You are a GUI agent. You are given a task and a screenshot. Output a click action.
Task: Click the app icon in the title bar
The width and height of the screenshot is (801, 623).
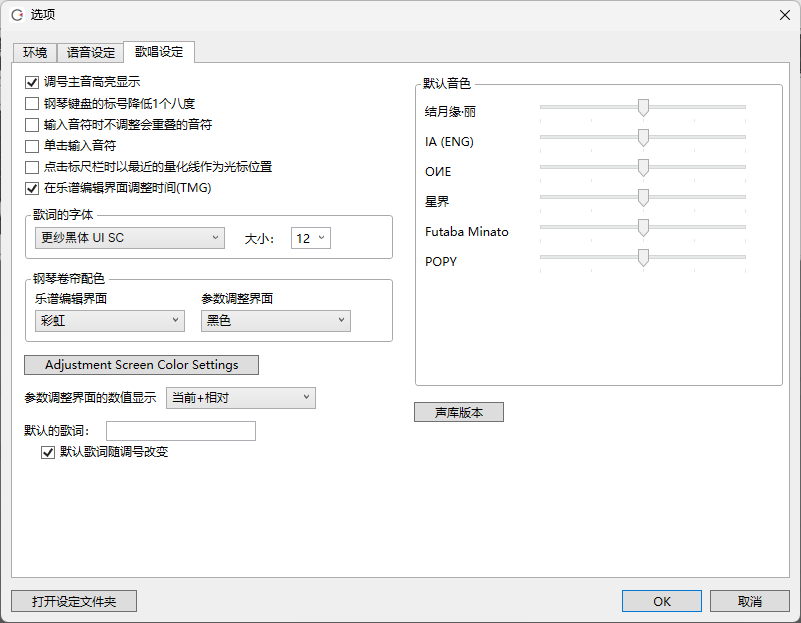(17, 15)
